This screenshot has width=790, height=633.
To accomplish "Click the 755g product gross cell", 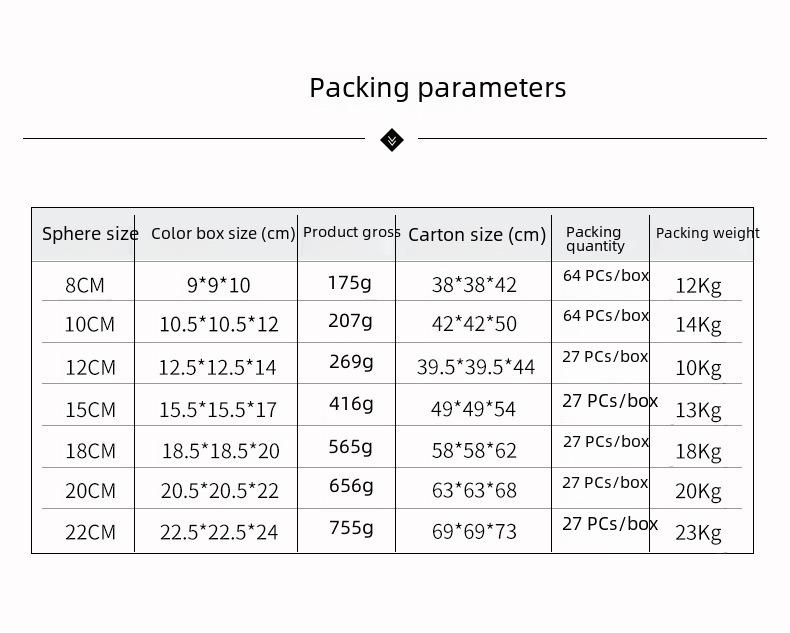I will click(x=350, y=527).
